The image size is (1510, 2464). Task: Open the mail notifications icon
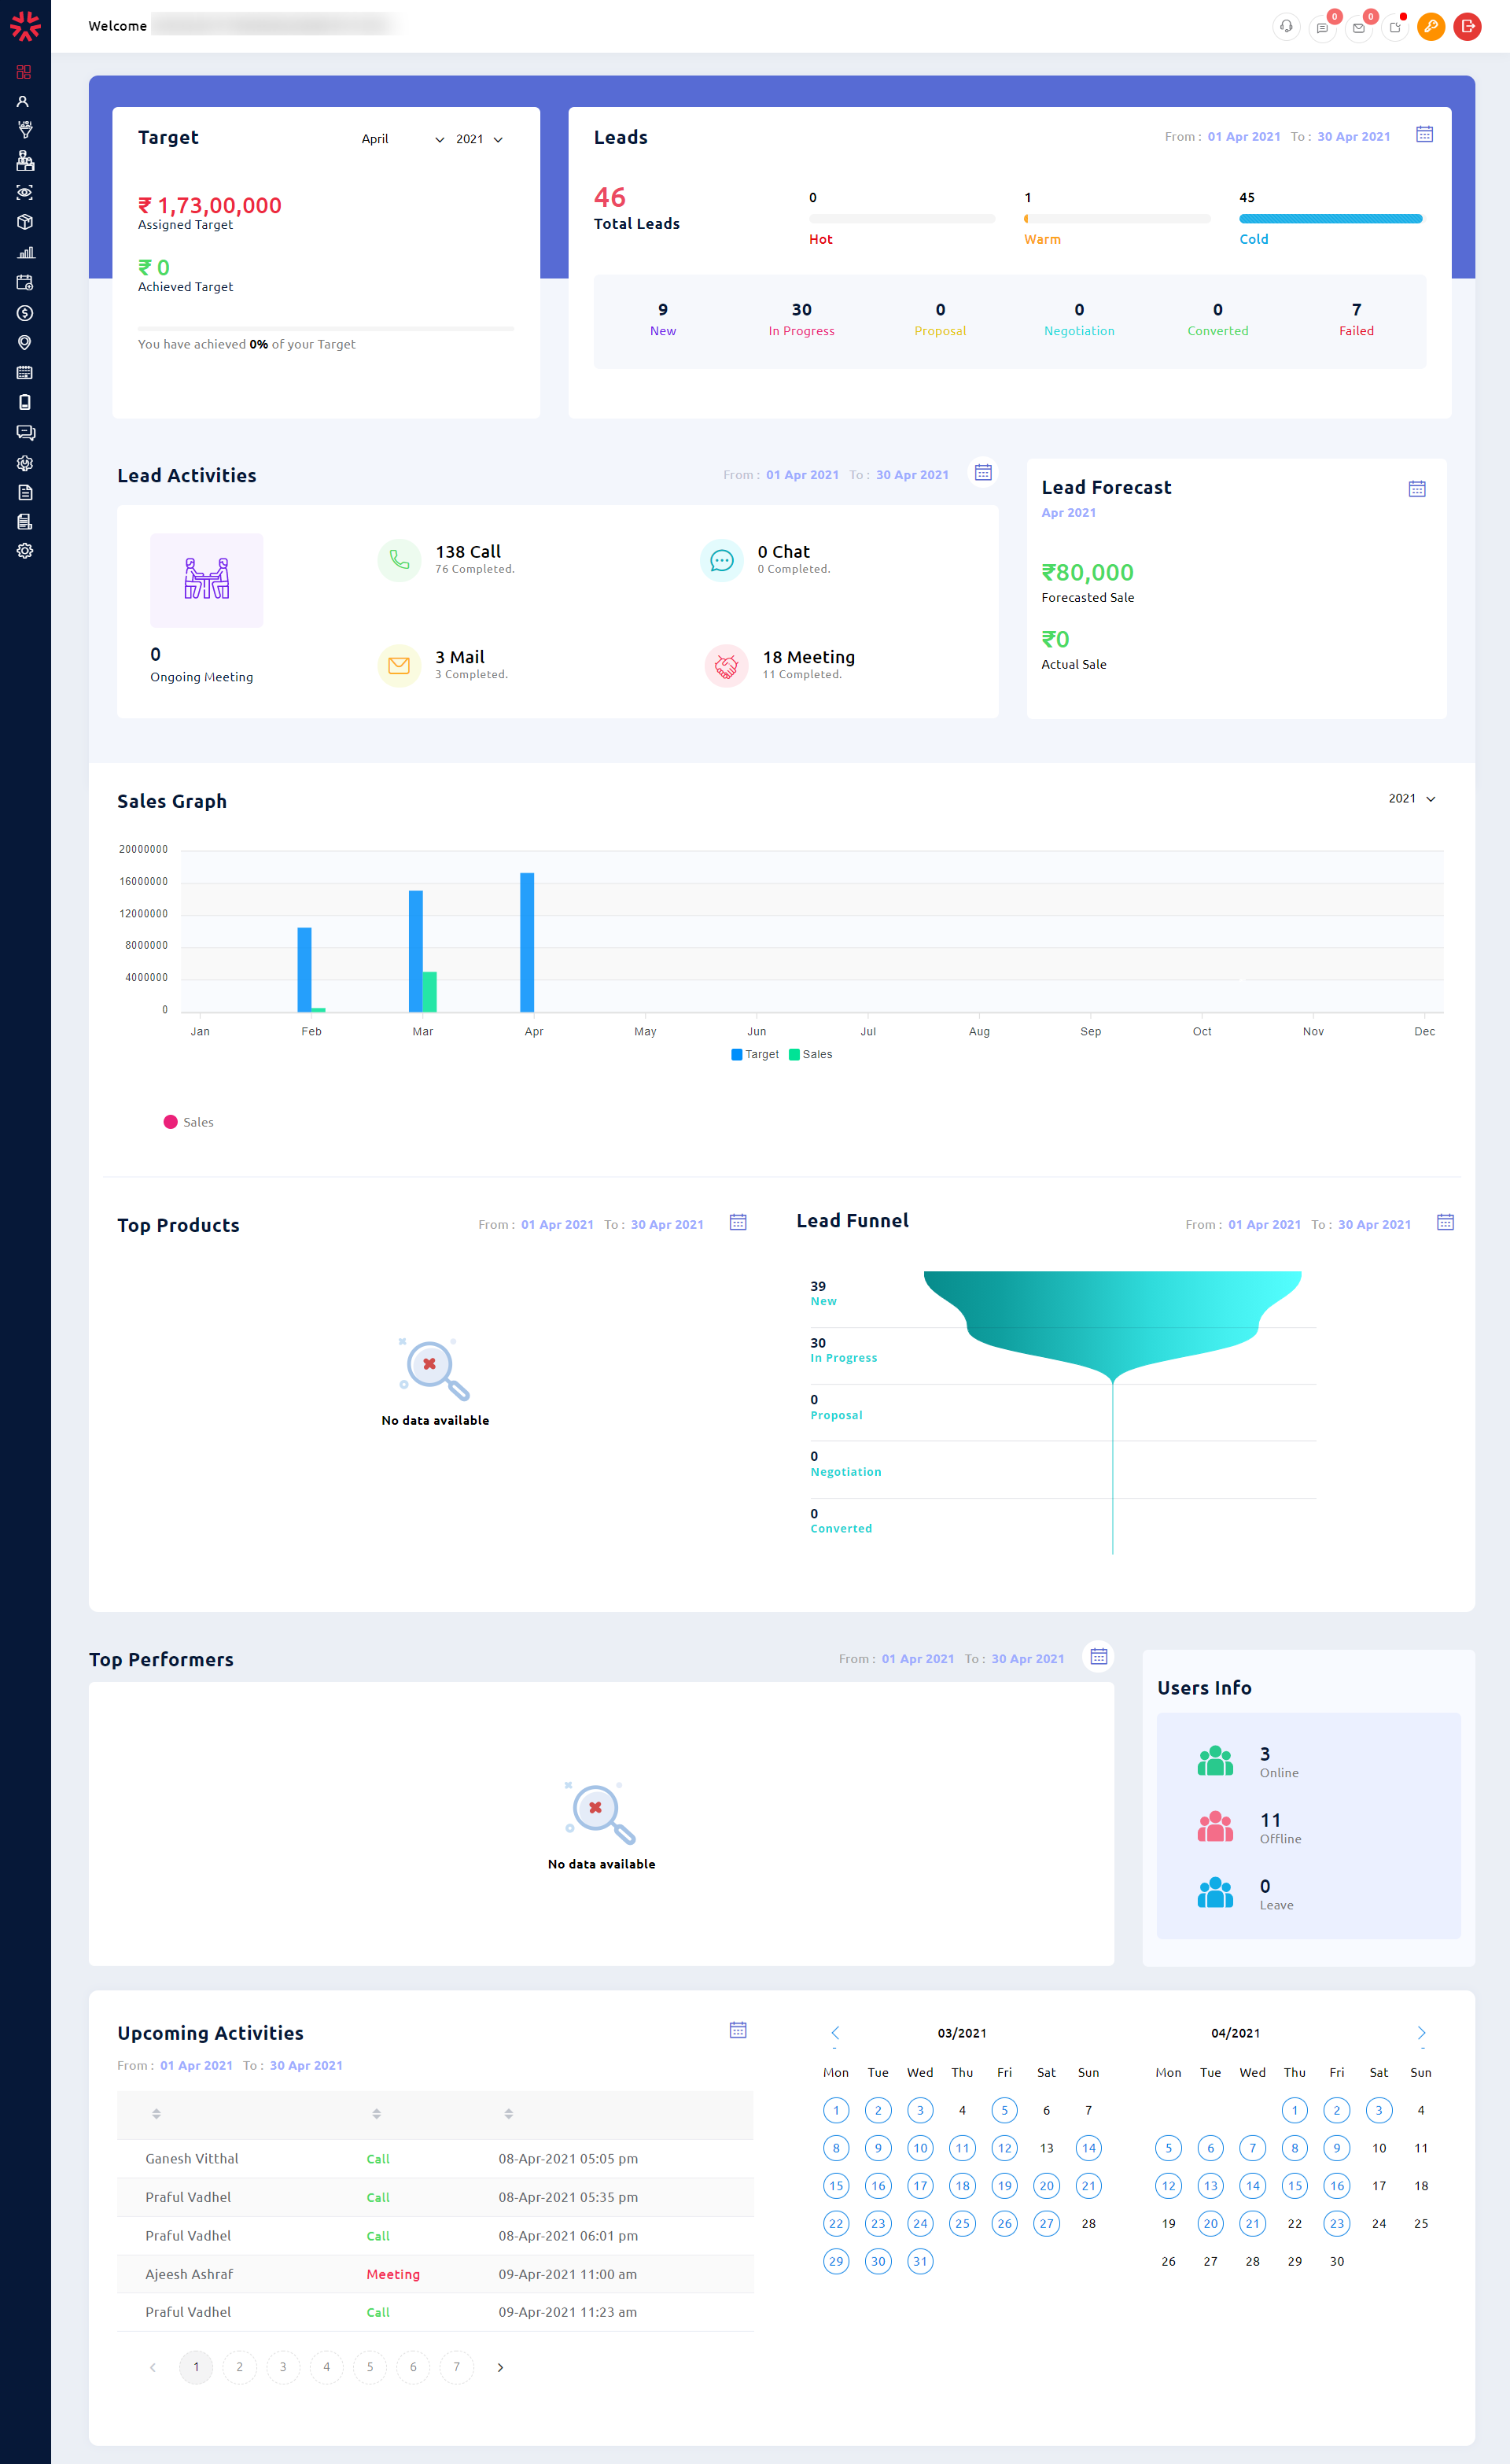tap(1358, 27)
